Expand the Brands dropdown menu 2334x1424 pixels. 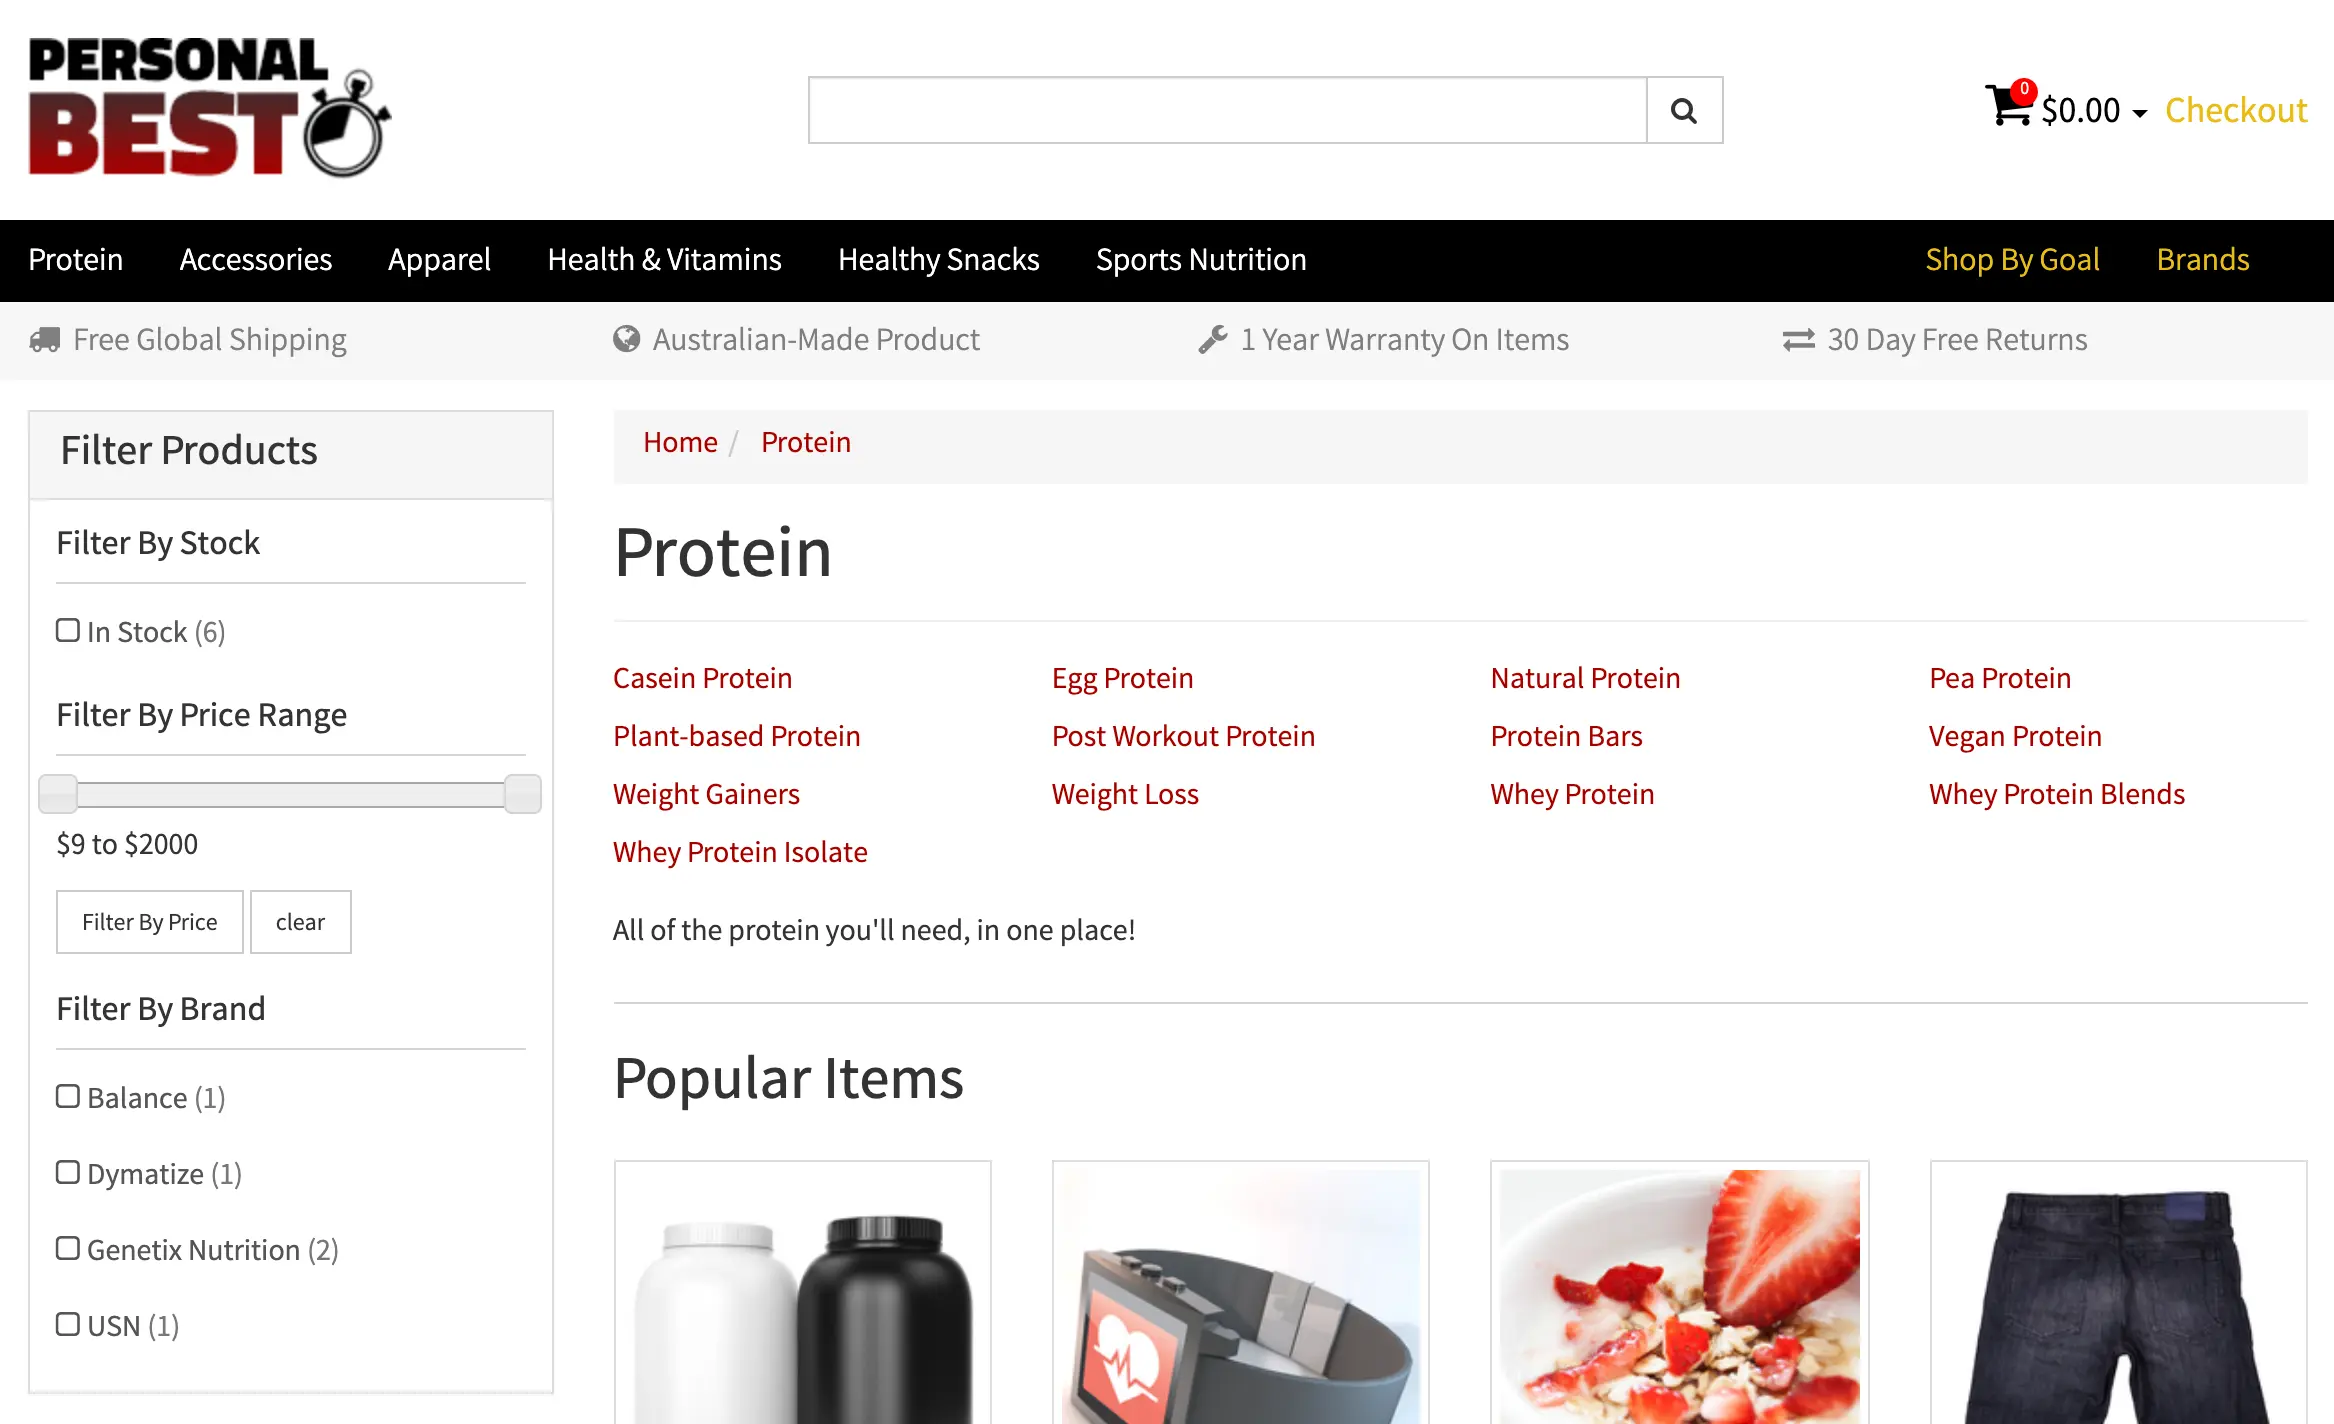(2206, 258)
